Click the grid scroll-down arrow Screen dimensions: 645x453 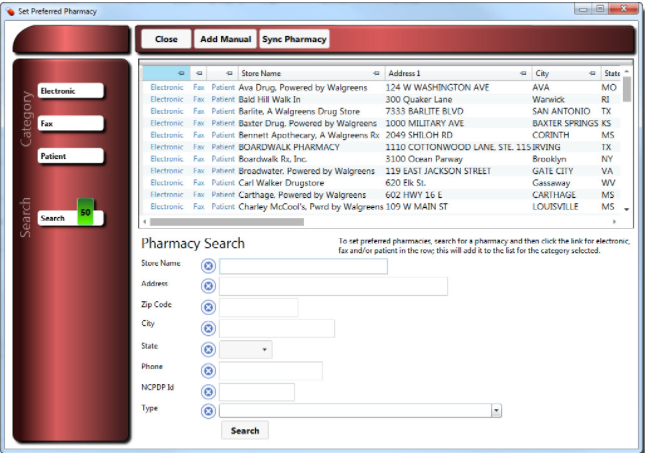tap(626, 209)
